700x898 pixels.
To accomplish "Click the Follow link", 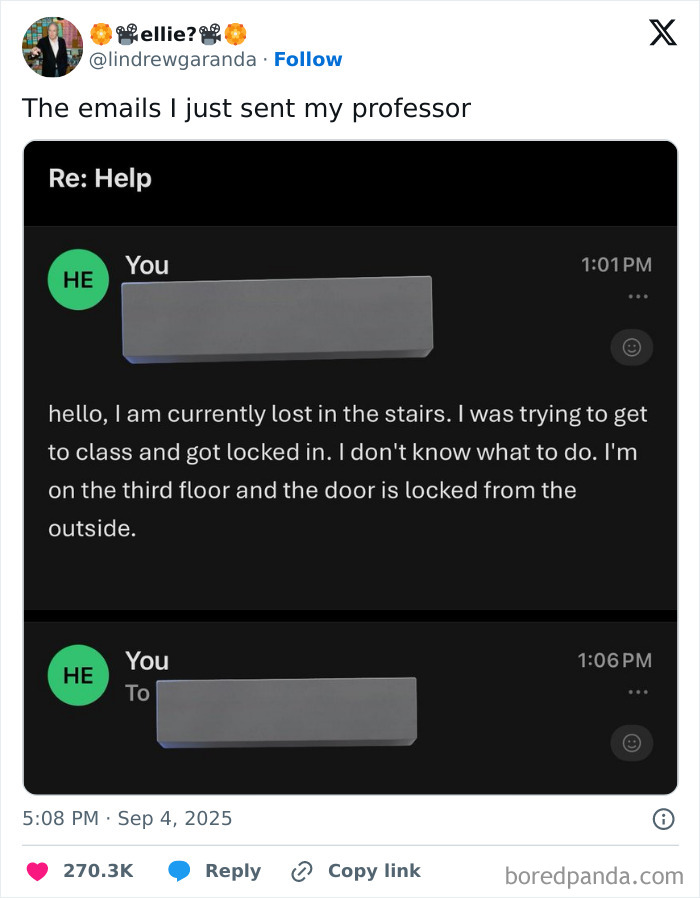I will [x=308, y=59].
